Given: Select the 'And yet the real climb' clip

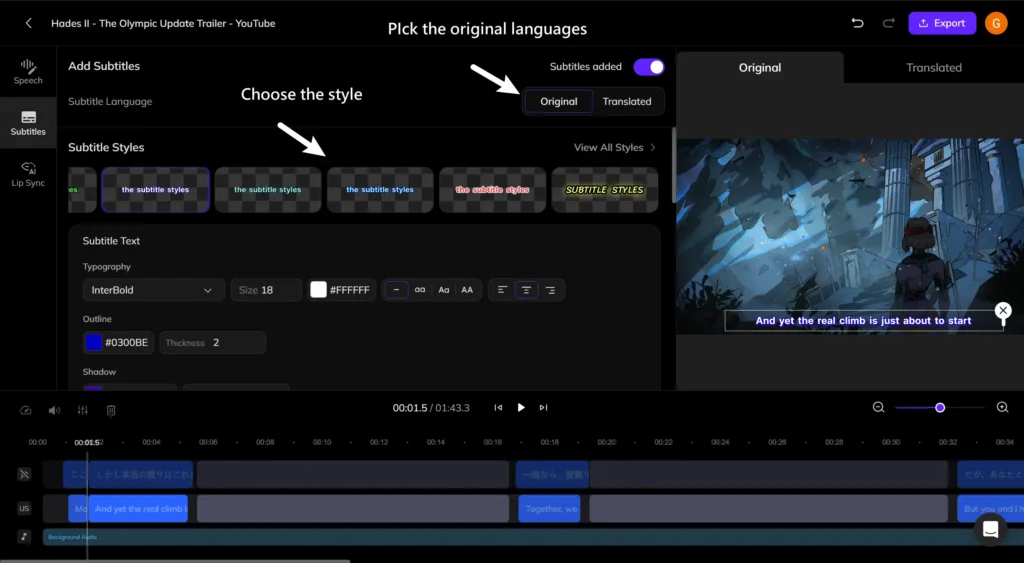Looking at the screenshot, I should coord(138,508).
